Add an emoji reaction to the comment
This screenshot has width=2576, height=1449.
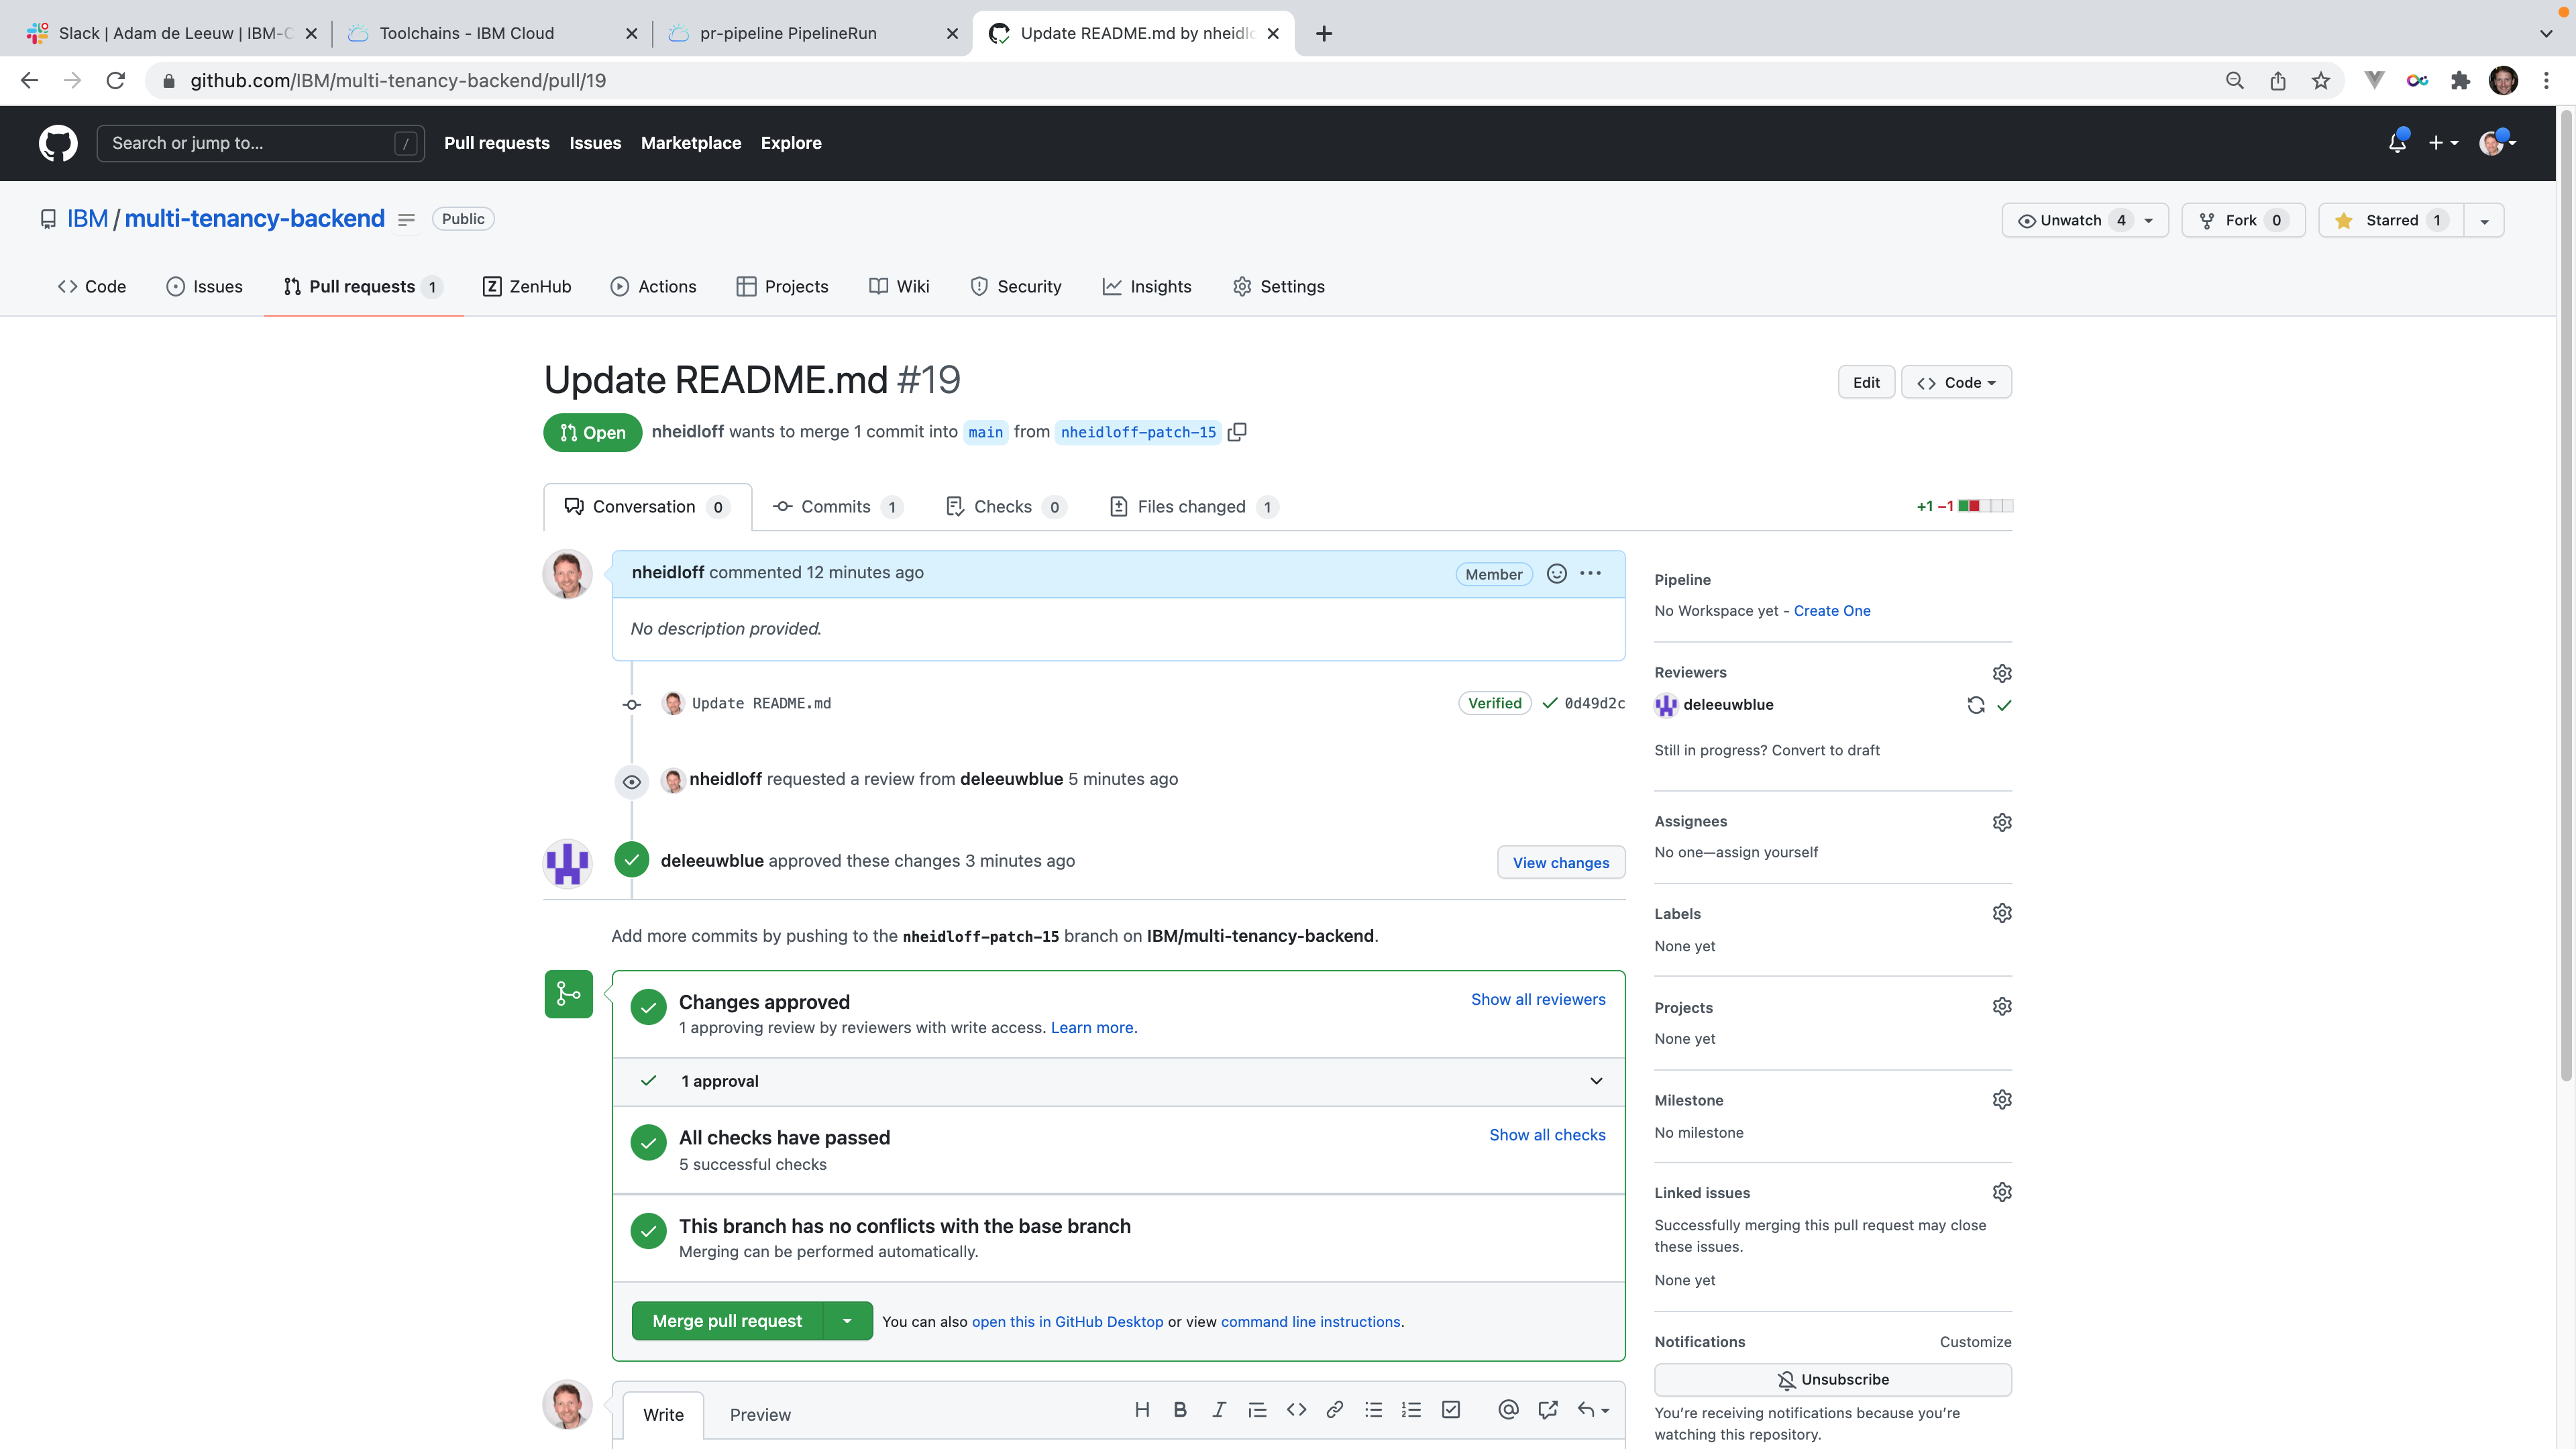(x=1556, y=574)
